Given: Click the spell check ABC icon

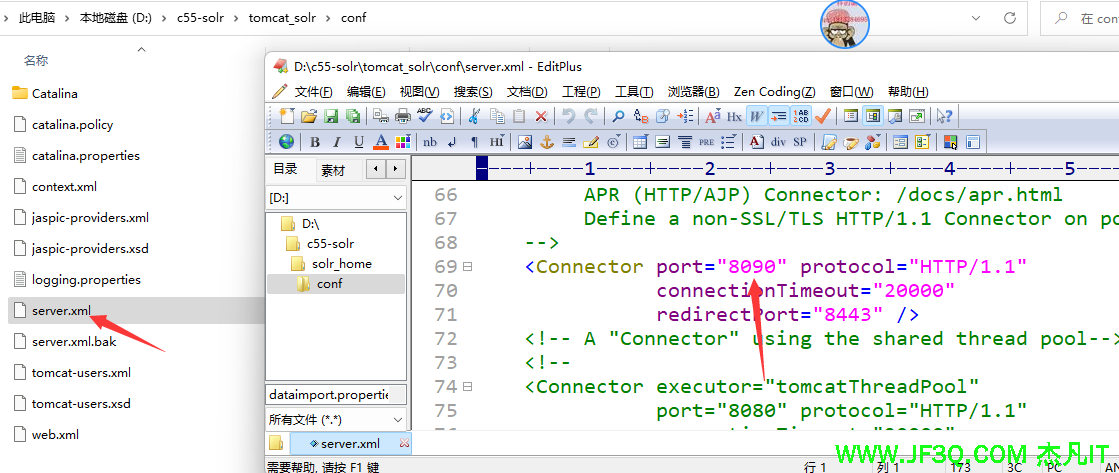Looking at the screenshot, I should (424, 116).
